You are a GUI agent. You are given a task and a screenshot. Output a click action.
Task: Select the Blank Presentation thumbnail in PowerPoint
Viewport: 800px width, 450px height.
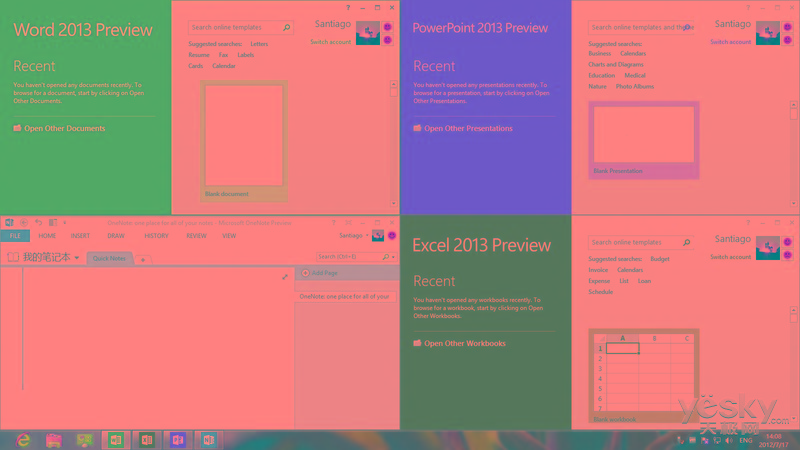[x=644, y=140]
